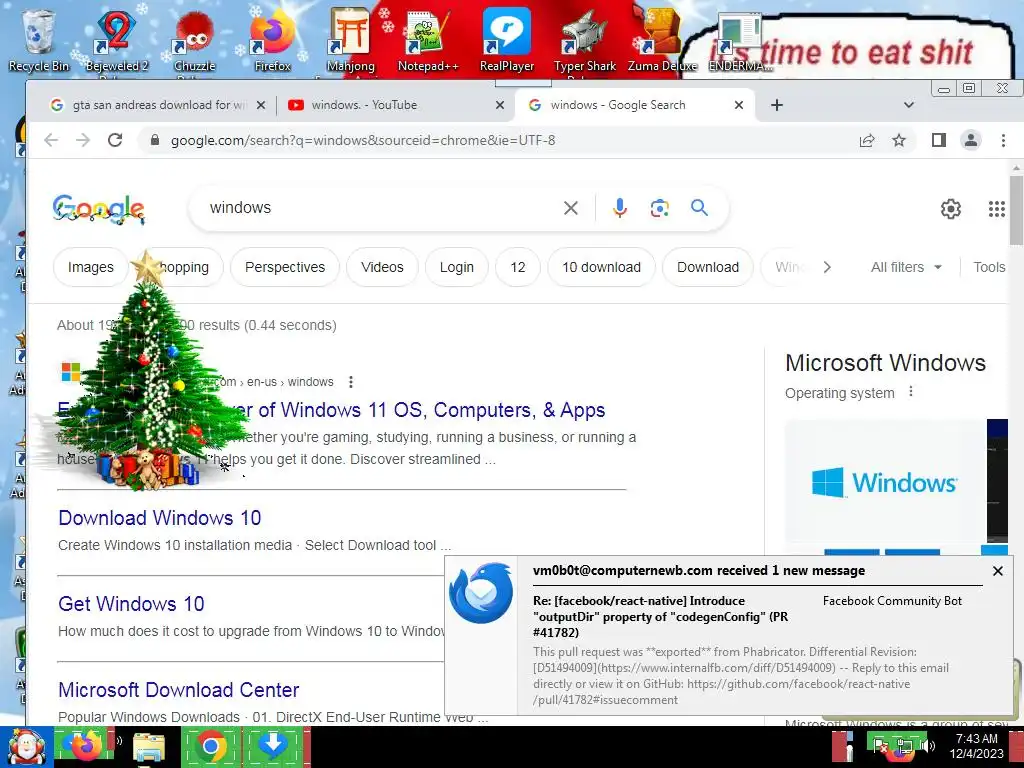This screenshot has width=1024, height=768.
Task: Open File Explorer from the taskbar
Action: [x=148, y=746]
